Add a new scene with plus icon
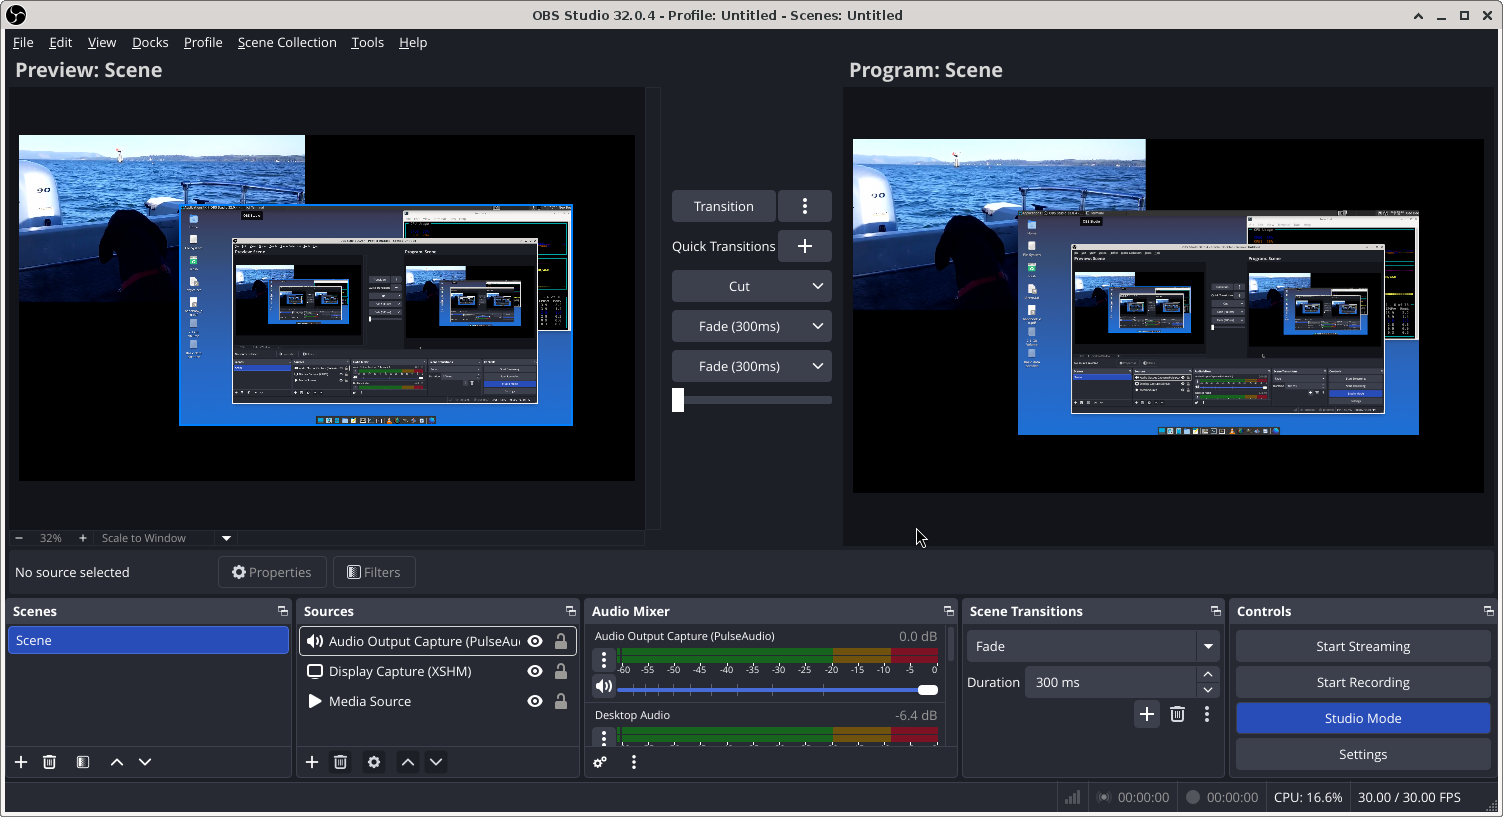The image size is (1503, 817). (x=21, y=762)
